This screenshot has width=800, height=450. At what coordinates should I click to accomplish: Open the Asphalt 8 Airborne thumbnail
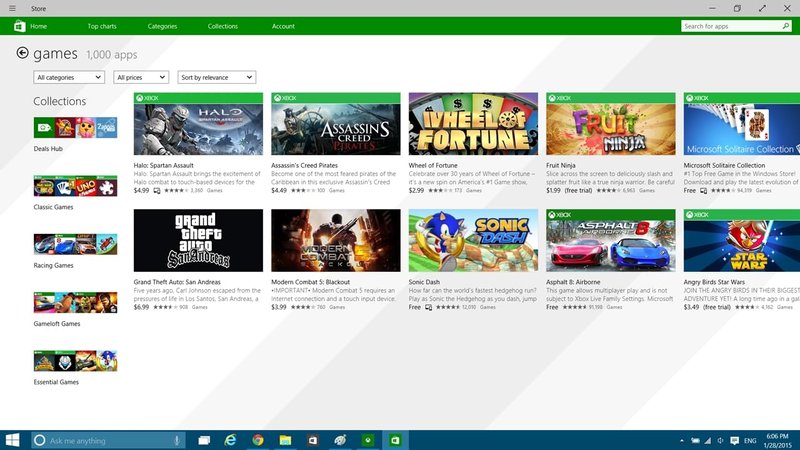pos(611,240)
